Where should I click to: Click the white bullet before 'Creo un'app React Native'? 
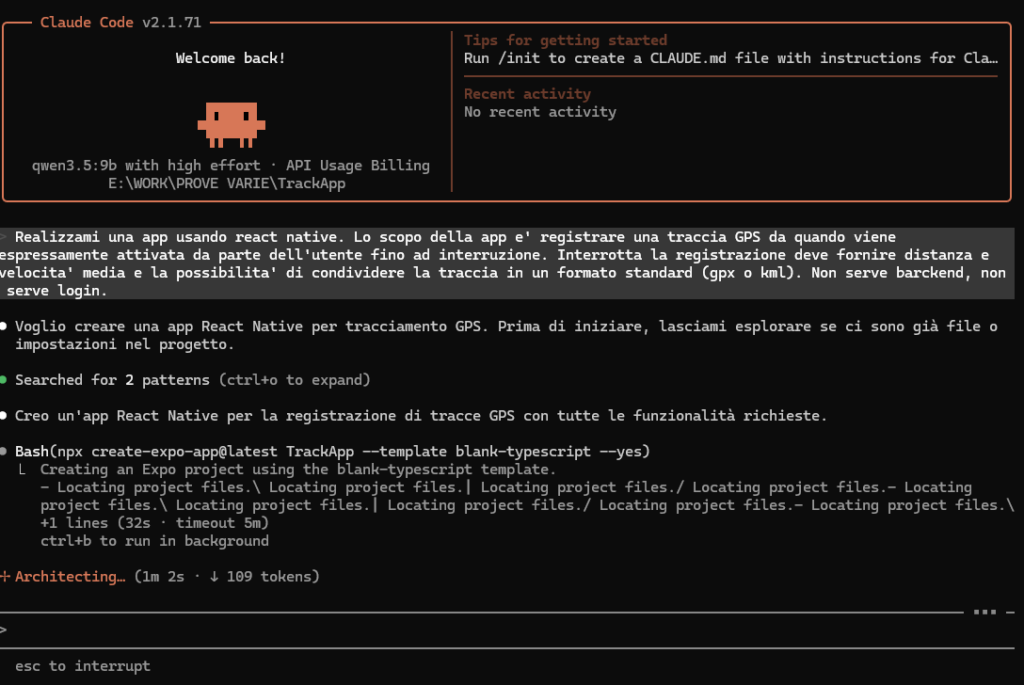[x=5, y=415]
